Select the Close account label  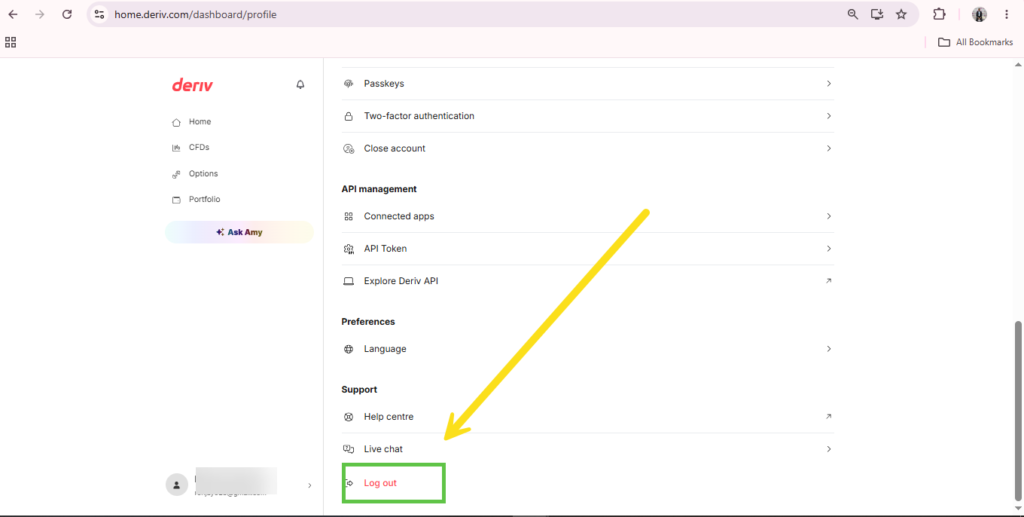click(394, 149)
